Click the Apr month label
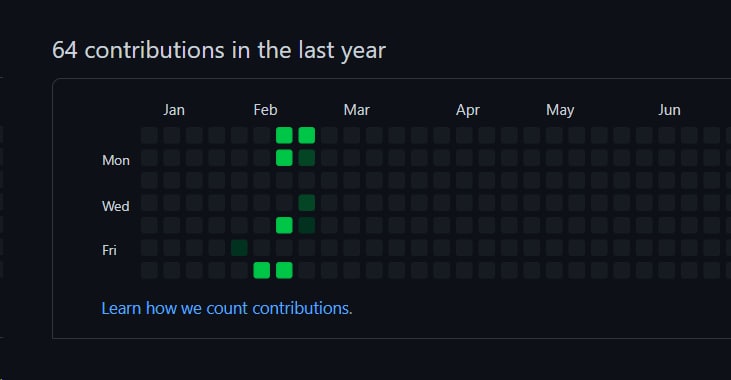The width and height of the screenshot is (731, 380). click(x=468, y=111)
